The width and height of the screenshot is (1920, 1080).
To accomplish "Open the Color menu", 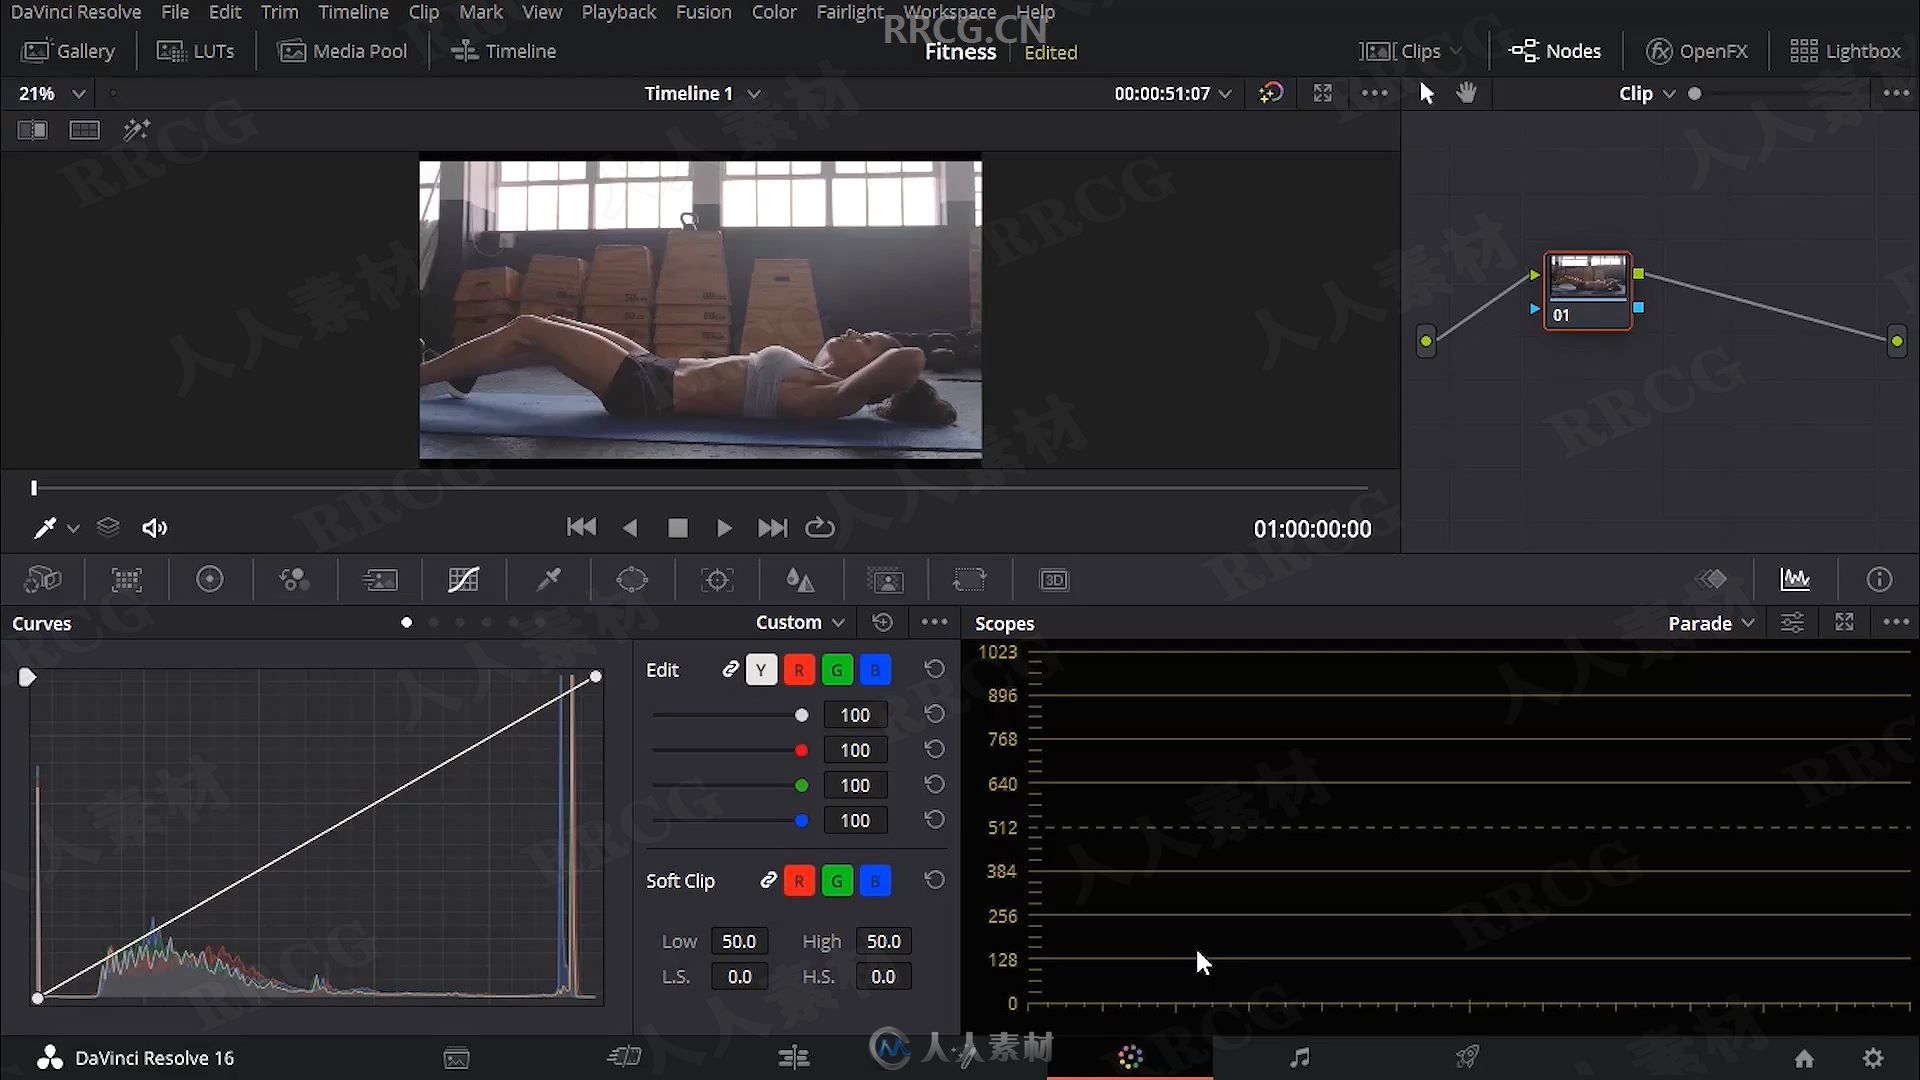I will pos(773,12).
